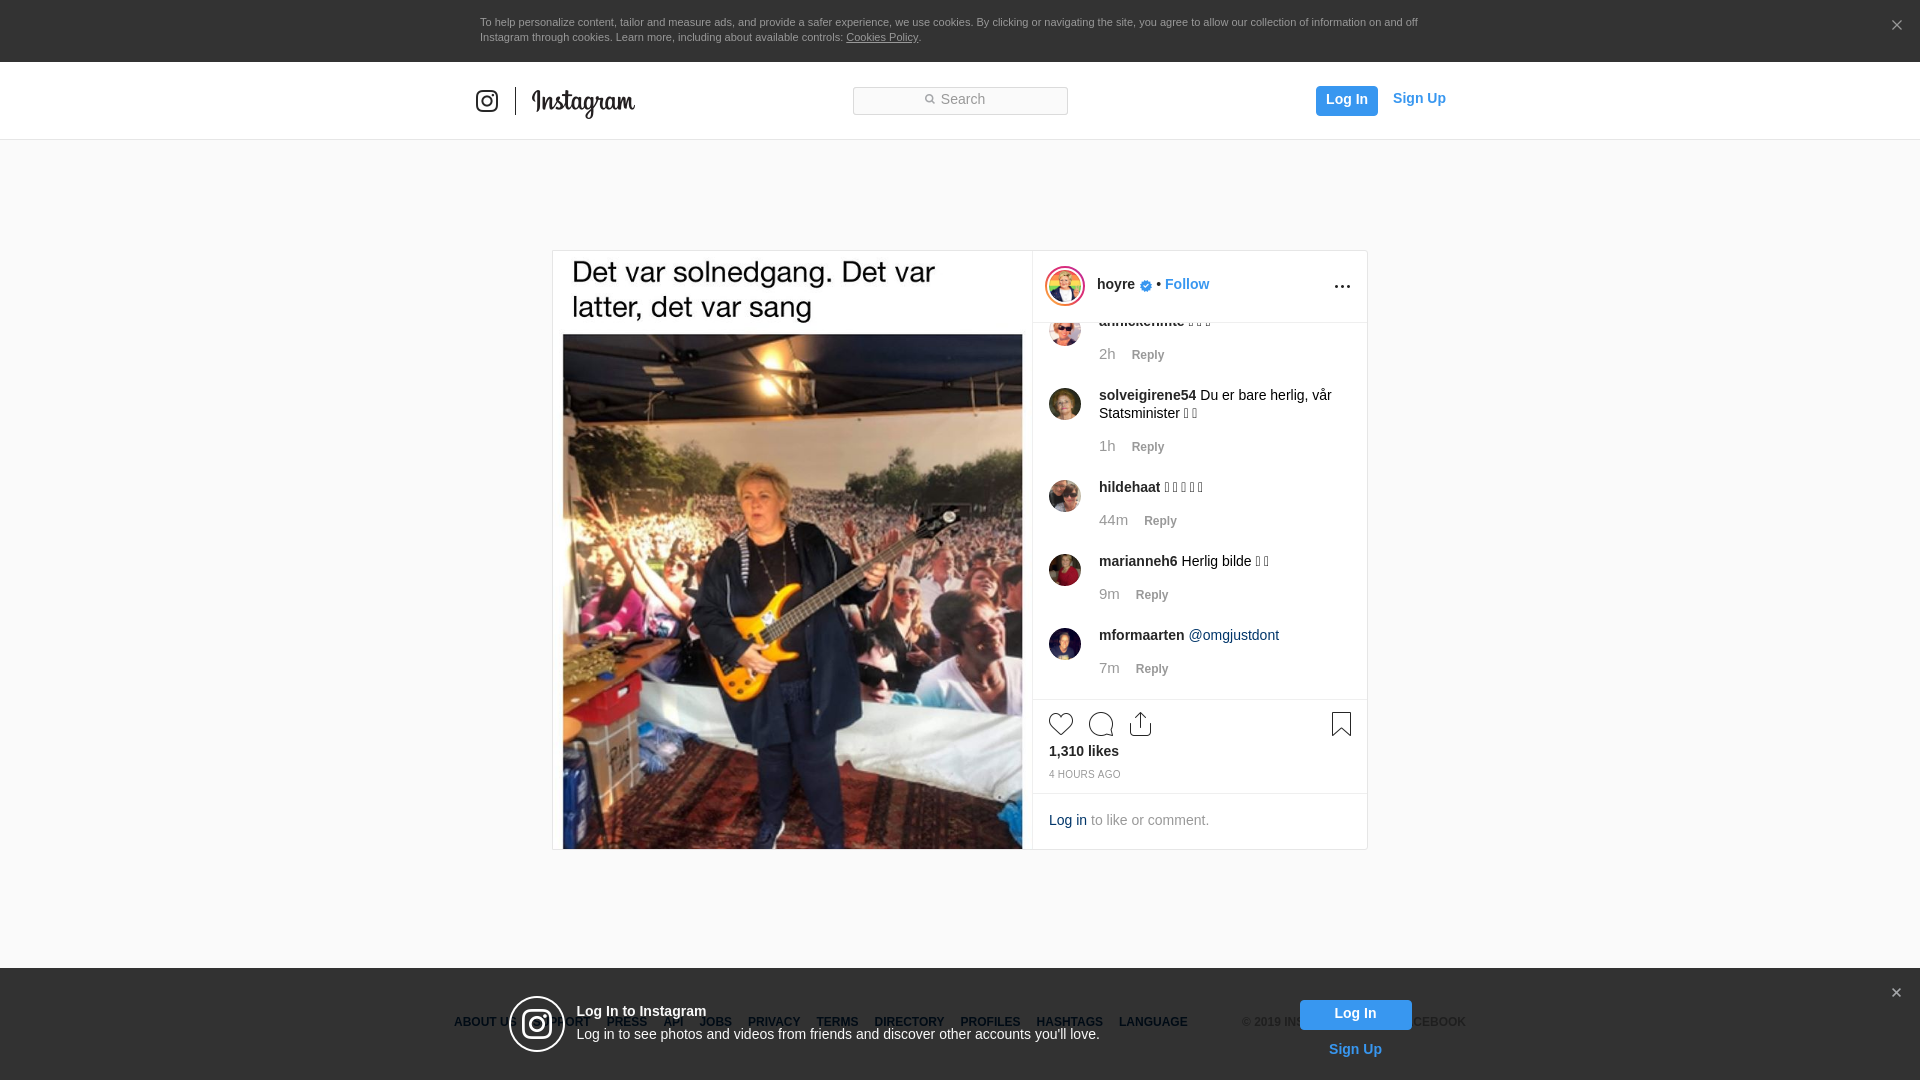Dismiss the cookie notice banner
The width and height of the screenshot is (1920, 1080).
[1896, 25]
